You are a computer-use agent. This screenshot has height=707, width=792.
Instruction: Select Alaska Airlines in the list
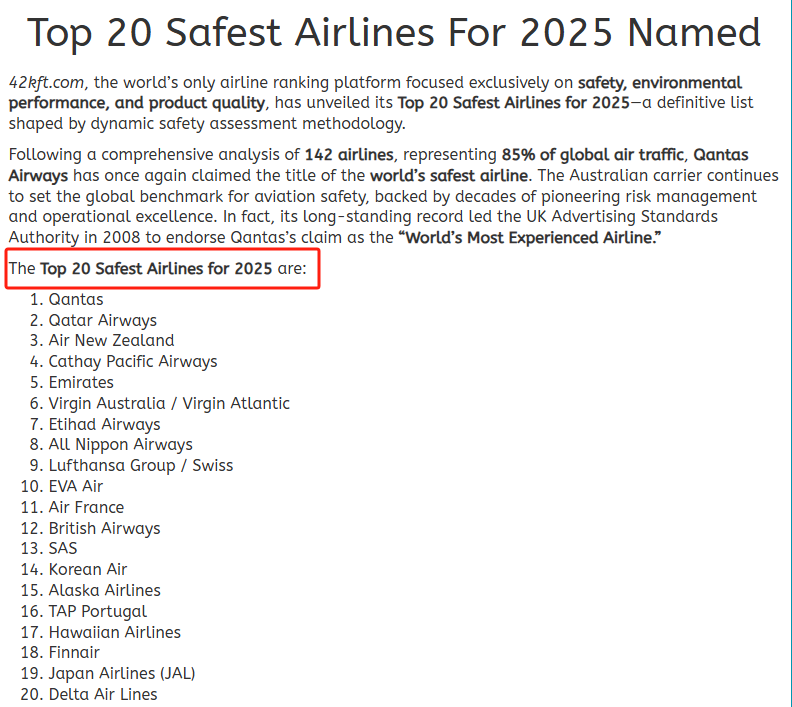pyautogui.click(x=104, y=591)
